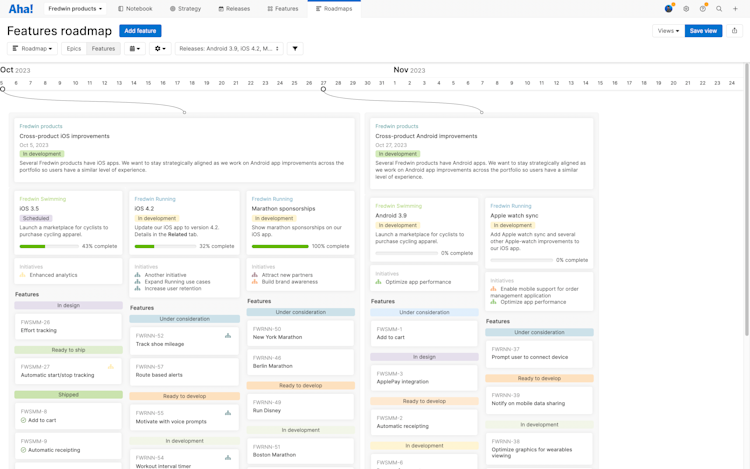Screen dimensions: 750x469
Task: Open feature FWRNN-46 Berlin Marathon
Action: click(x=300, y=362)
